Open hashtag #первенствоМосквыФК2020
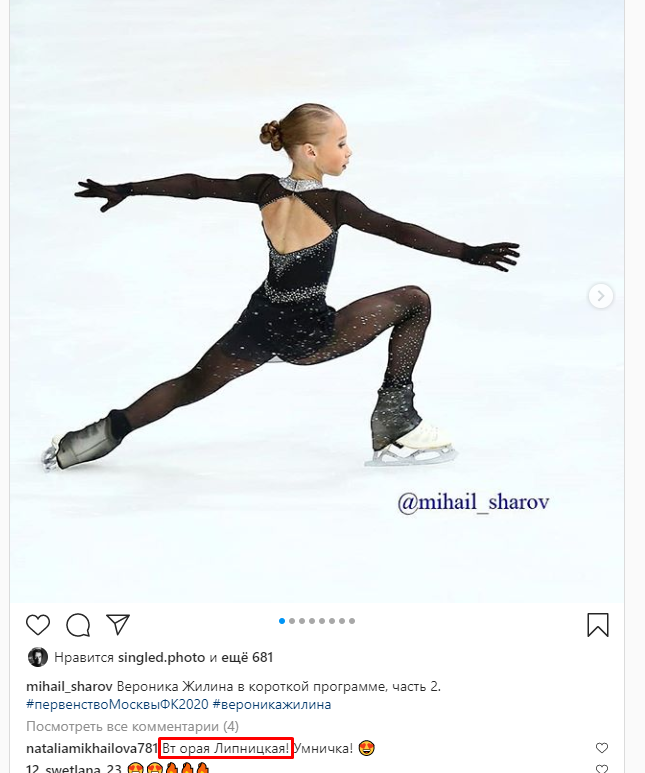 (x=117, y=704)
